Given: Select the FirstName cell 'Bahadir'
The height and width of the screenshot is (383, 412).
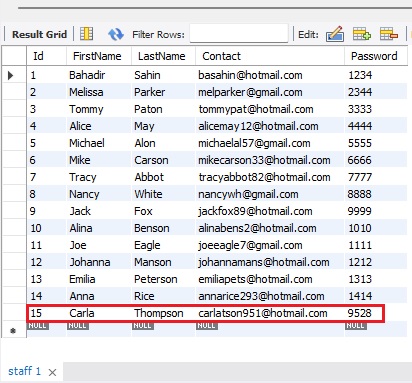Looking at the screenshot, I should point(99,75).
